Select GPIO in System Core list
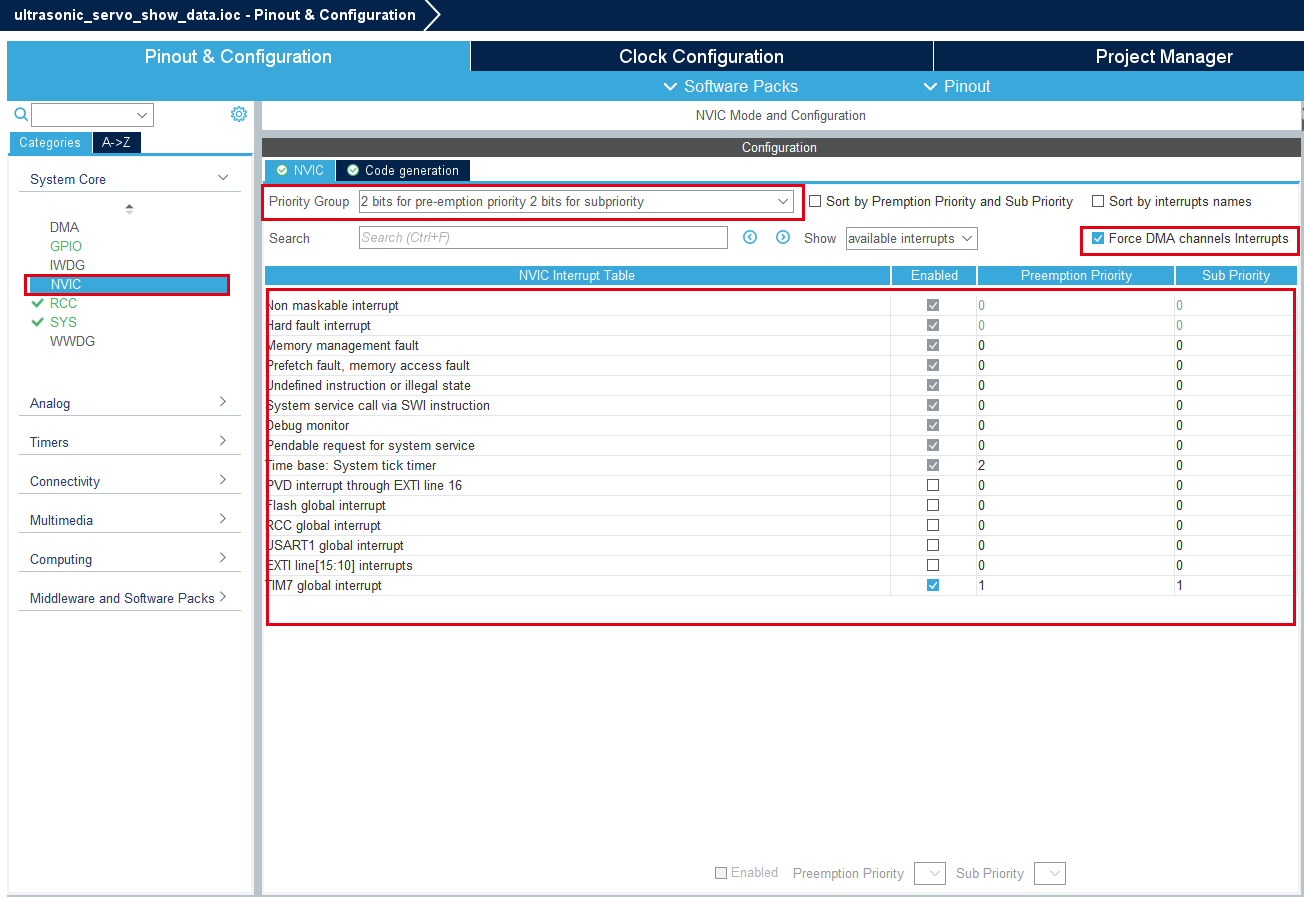 (66, 246)
